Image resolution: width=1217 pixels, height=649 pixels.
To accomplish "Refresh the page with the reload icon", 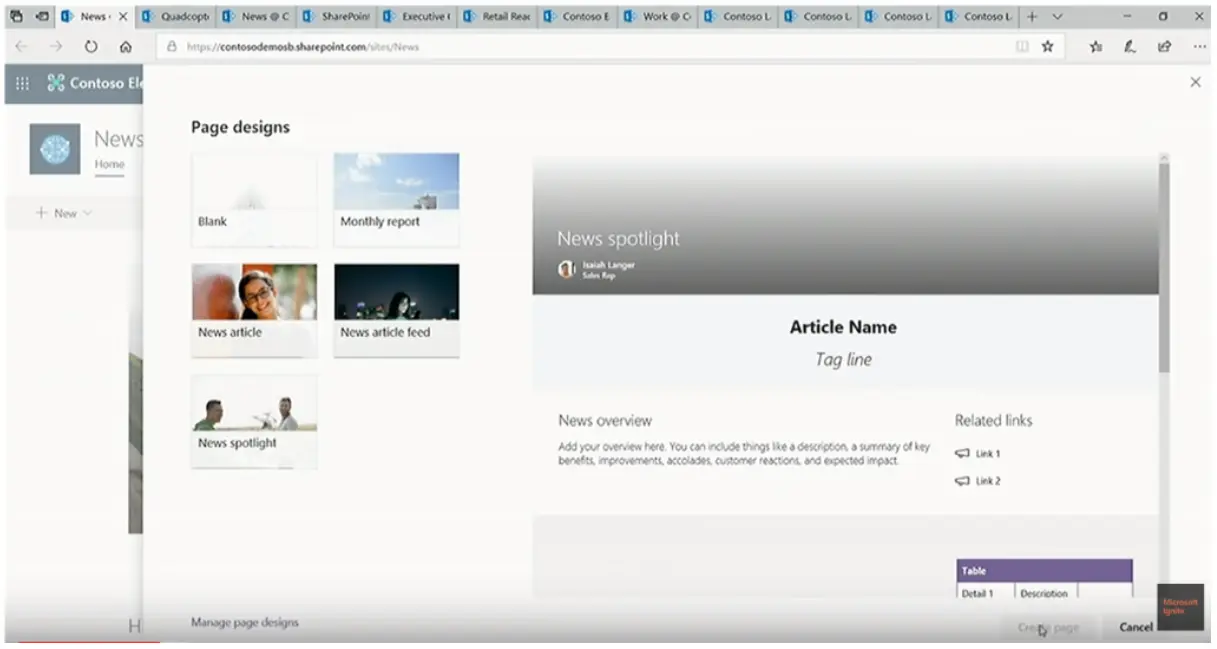I will pos(90,46).
